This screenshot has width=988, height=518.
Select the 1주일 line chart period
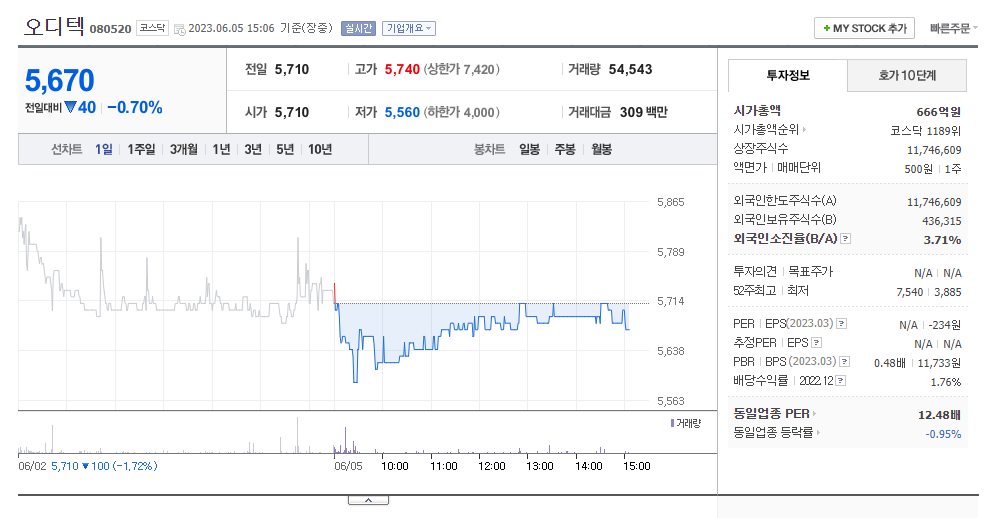coord(141,149)
